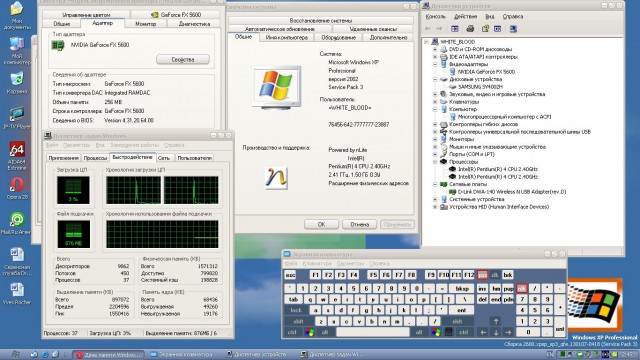Collapse Процессоры tree node

(435, 162)
